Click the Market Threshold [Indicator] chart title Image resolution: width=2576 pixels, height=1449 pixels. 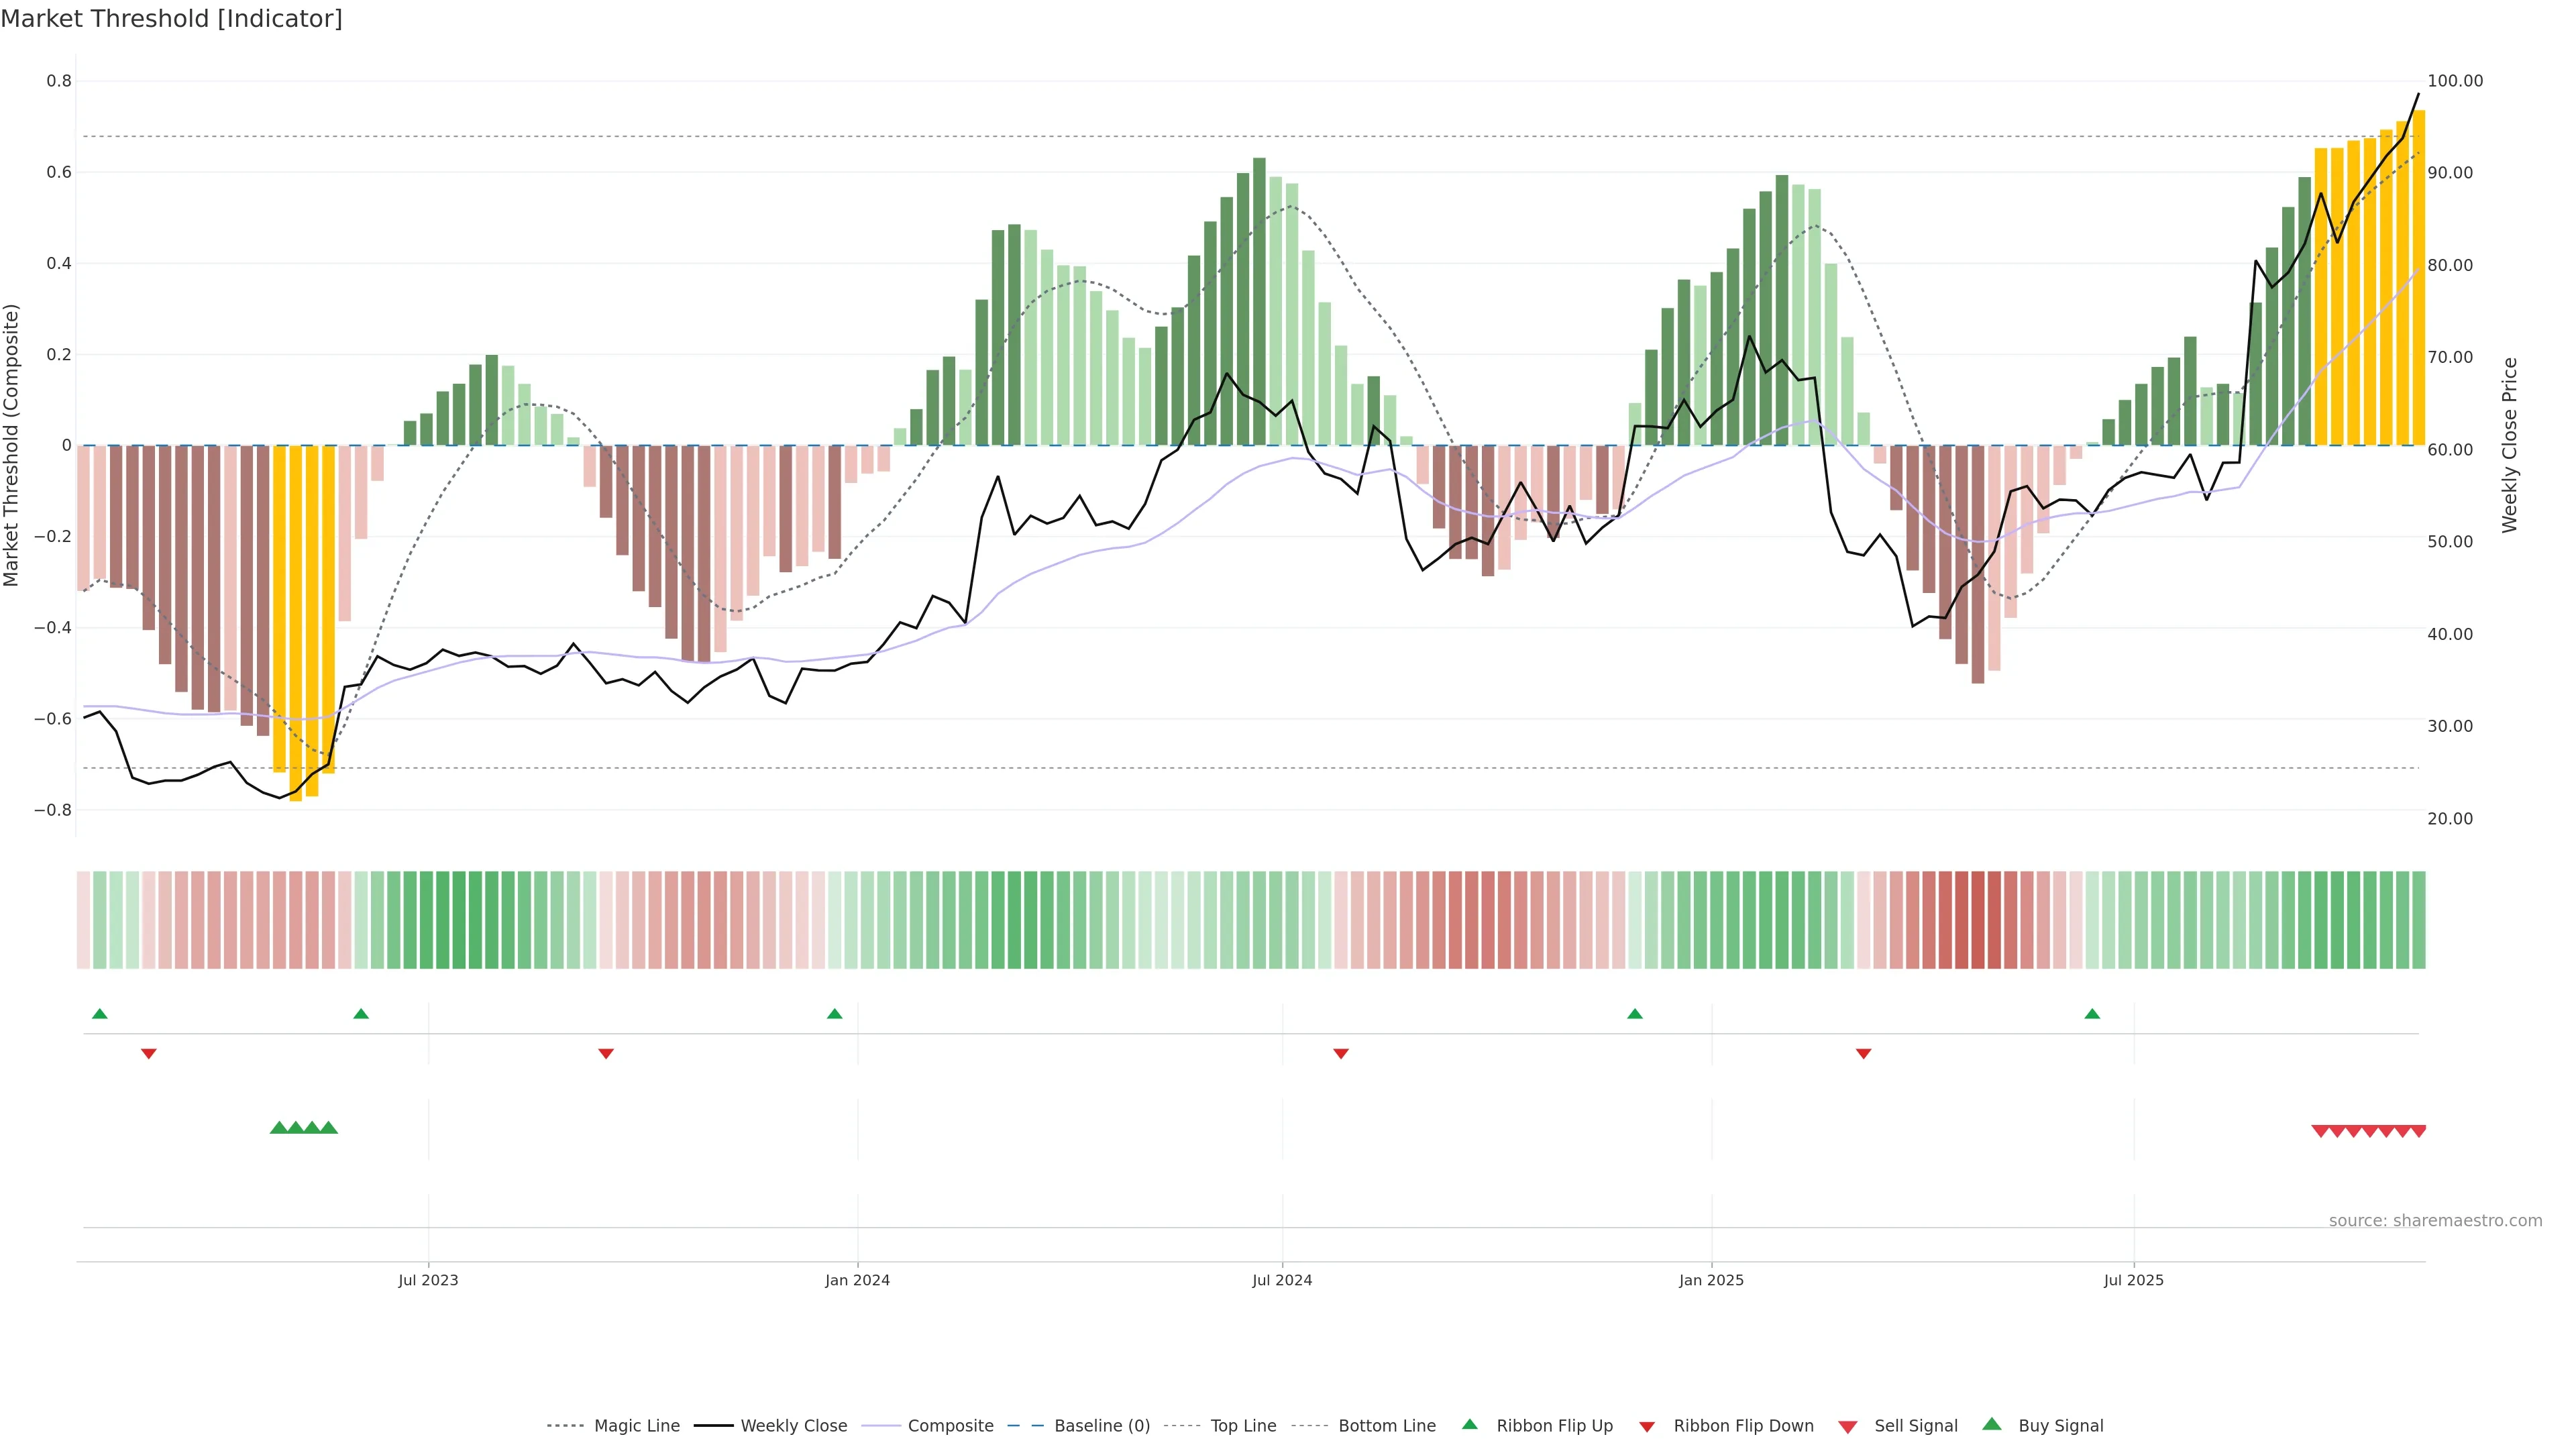pyautogui.click(x=171, y=19)
